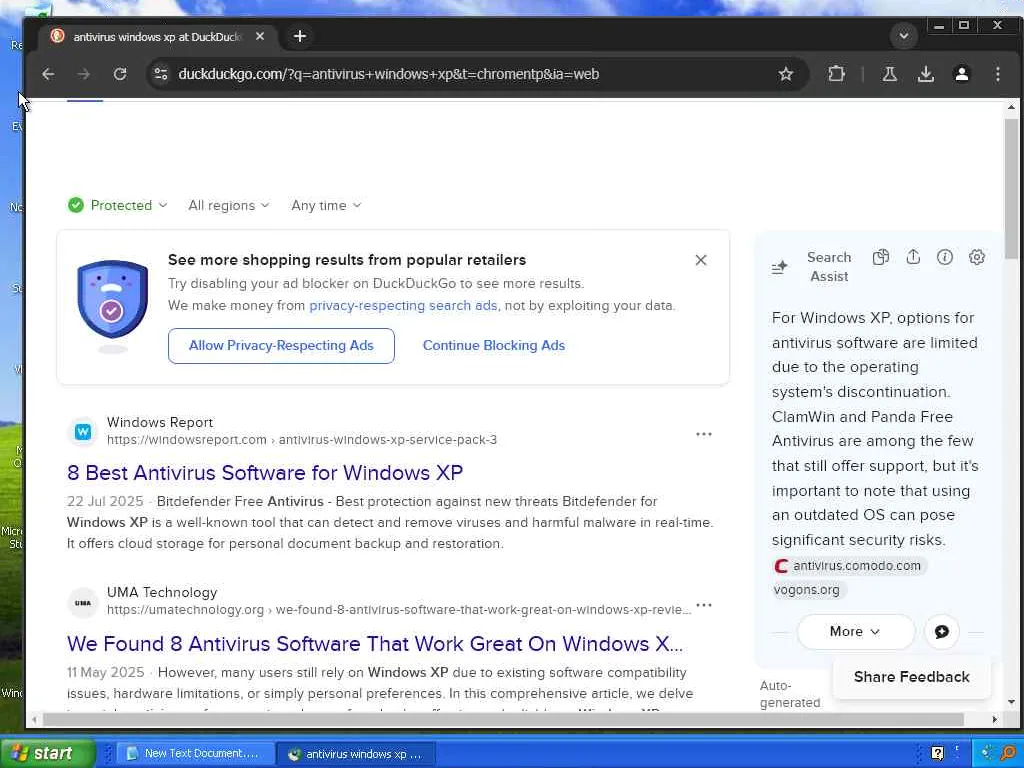Screen dimensions: 1024x768
Task: Open the windowsreport.com URL link
Action: (x=302, y=440)
